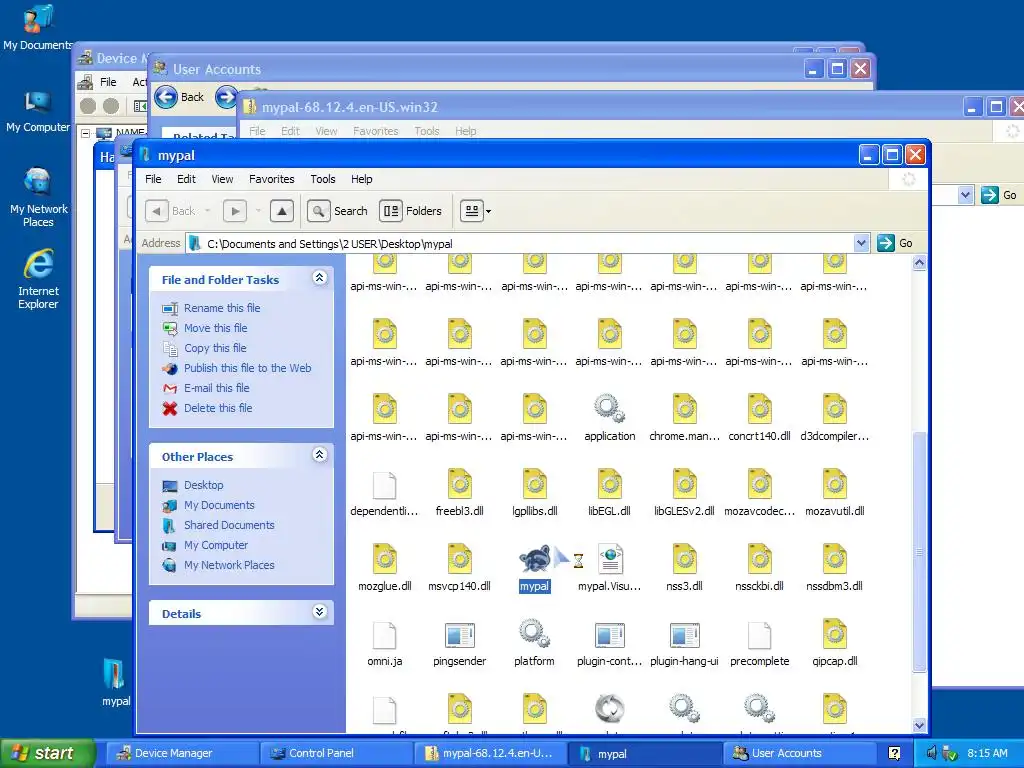The image size is (1024, 768).
Task: Collapse the Other Places panel
Action: (319, 455)
